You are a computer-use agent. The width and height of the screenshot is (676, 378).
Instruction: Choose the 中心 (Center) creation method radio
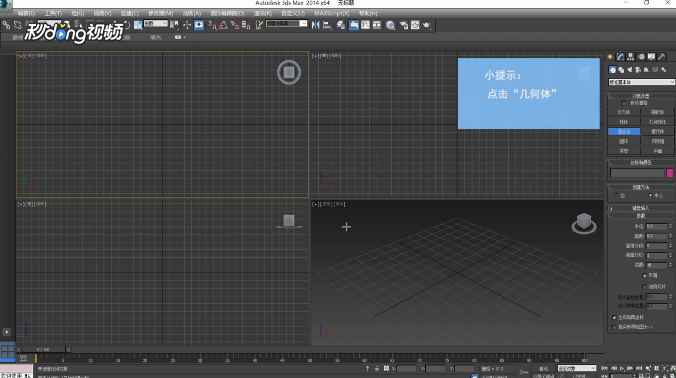point(650,195)
